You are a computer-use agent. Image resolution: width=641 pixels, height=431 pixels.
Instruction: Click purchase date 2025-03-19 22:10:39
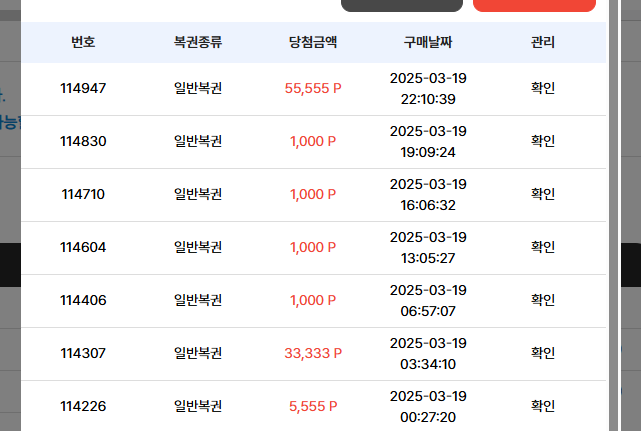pos(428,88)
